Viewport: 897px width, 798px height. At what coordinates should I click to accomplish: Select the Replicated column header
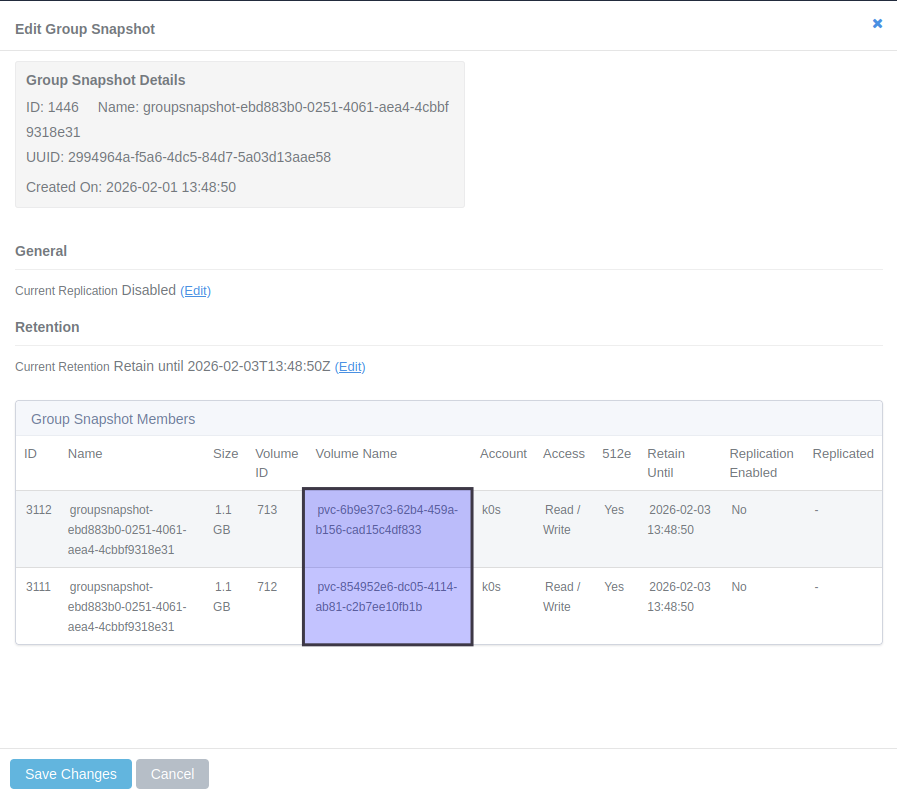tap(843, 454)
